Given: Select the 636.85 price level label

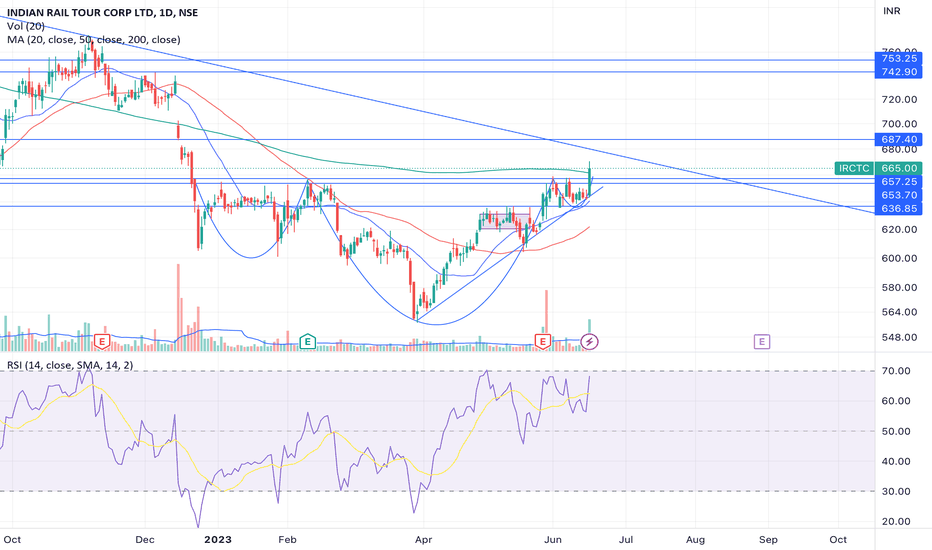Looking at the screenshot, I should 899,208.
